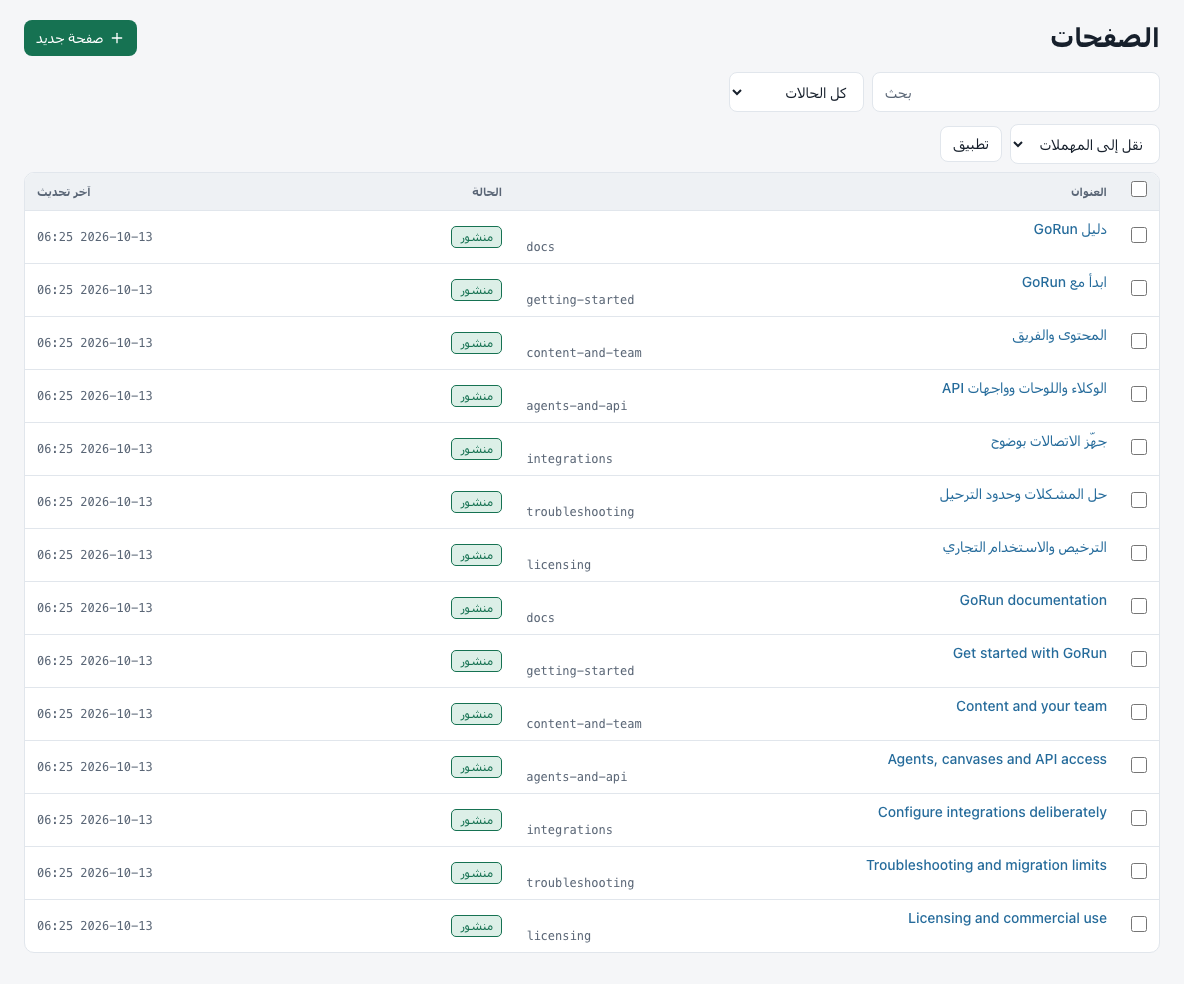
Task: Select the Content and your team checkbox
Action: click(x=1139, y=712)
